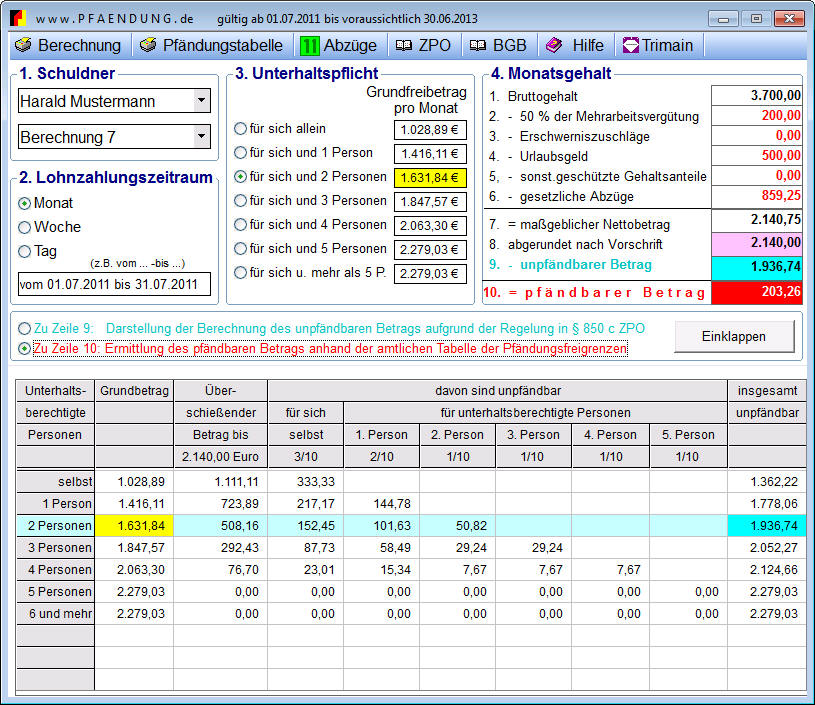Click the '2.140,00 Euro' column header
815x705 pixels.
(x=220, y=456)
